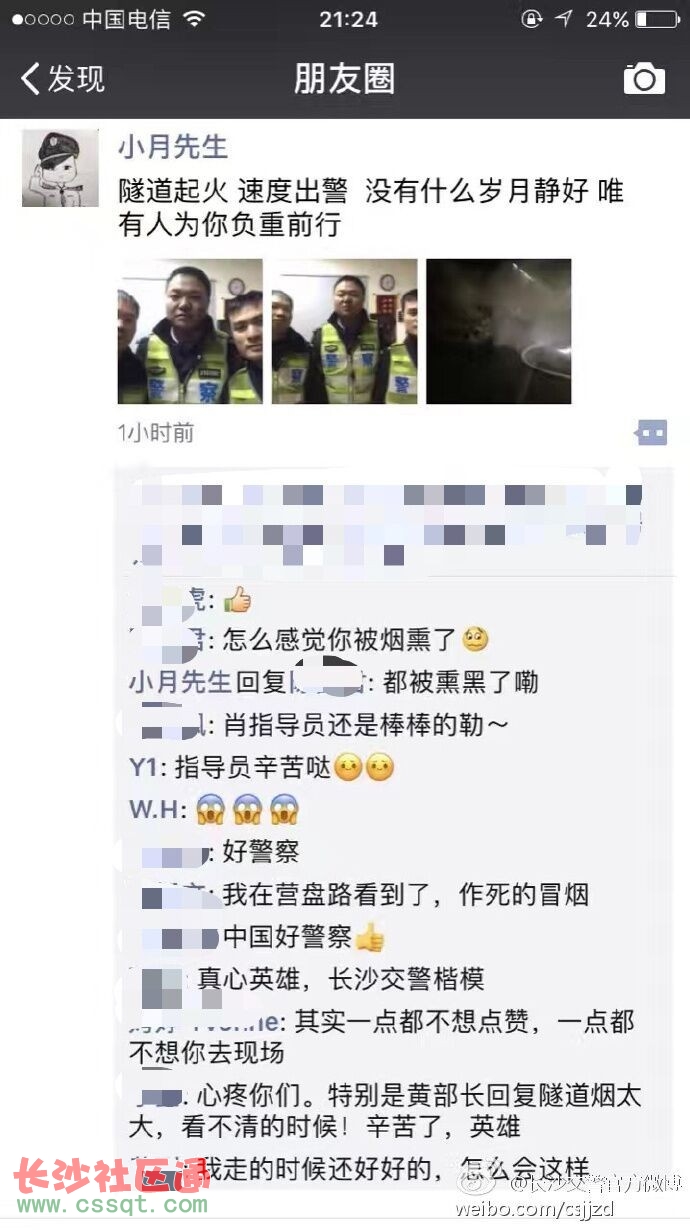Tap comment 真心英雄，长沙交警楷模
The height and width of the screenshot is (1230, 690).
point(341,977)
